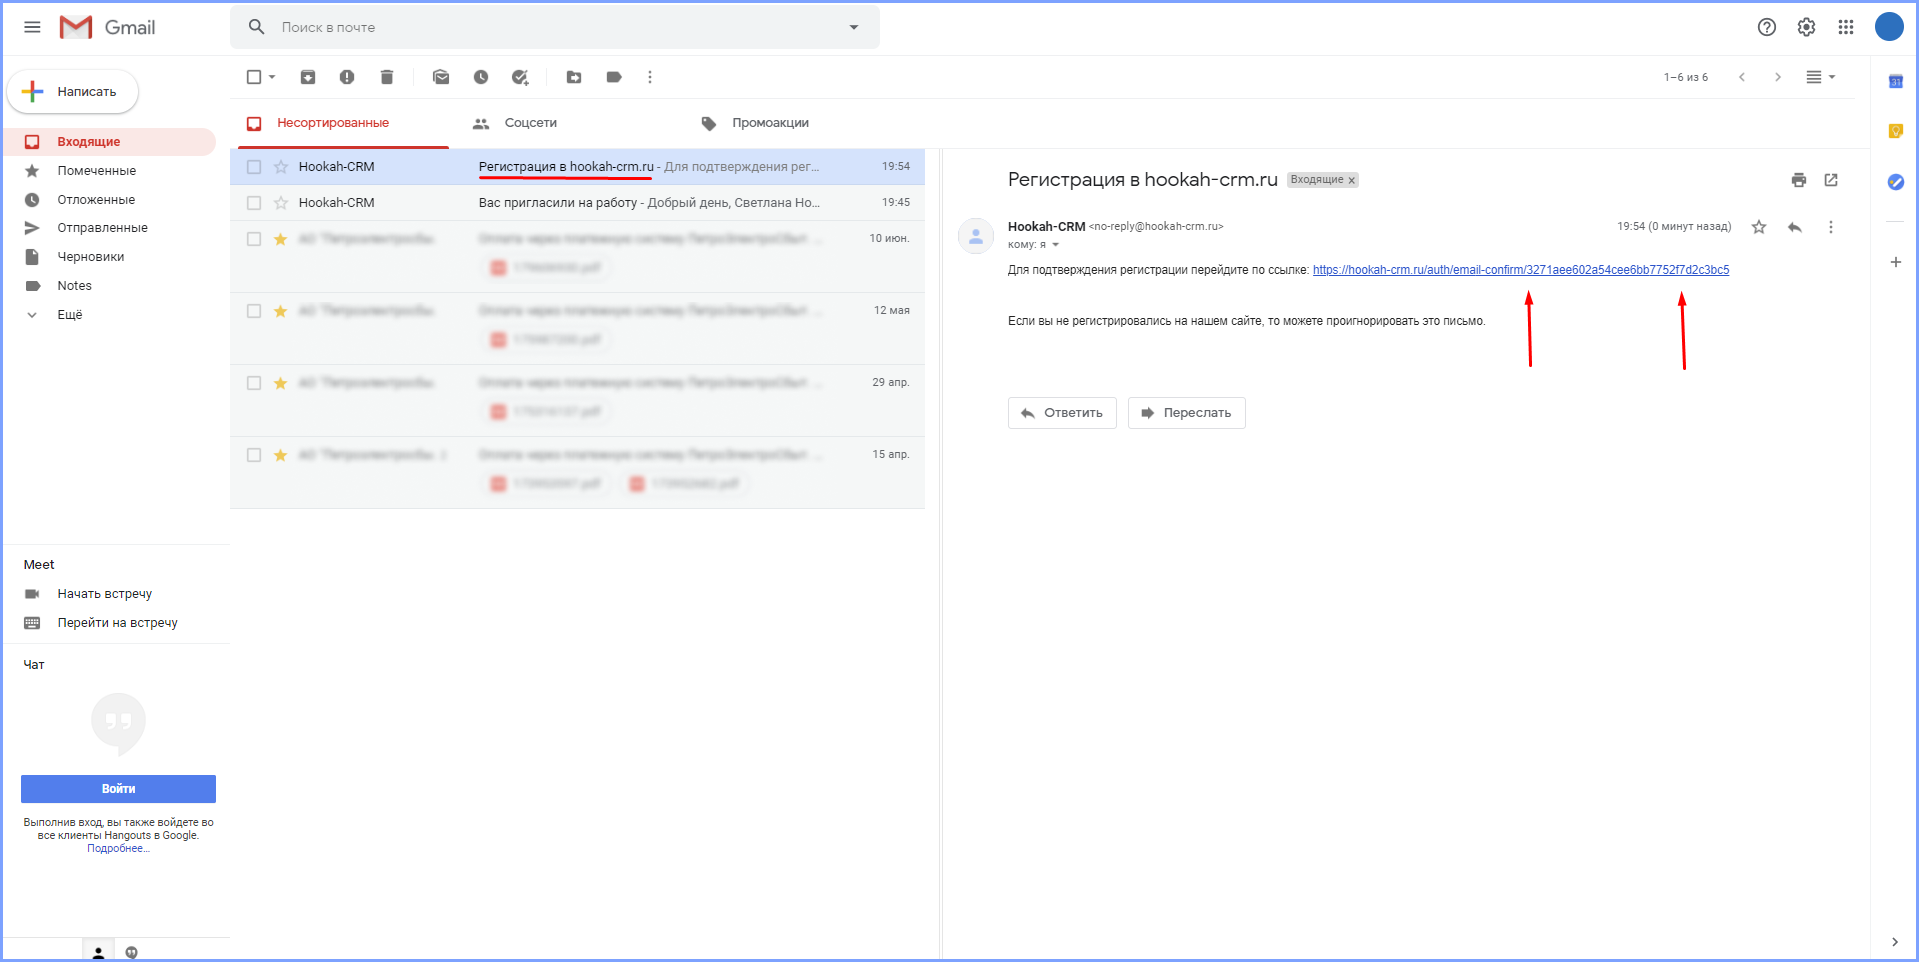Add to tasks icon
This screenshot has height=962, width=1919.
[x=520, y=77]
